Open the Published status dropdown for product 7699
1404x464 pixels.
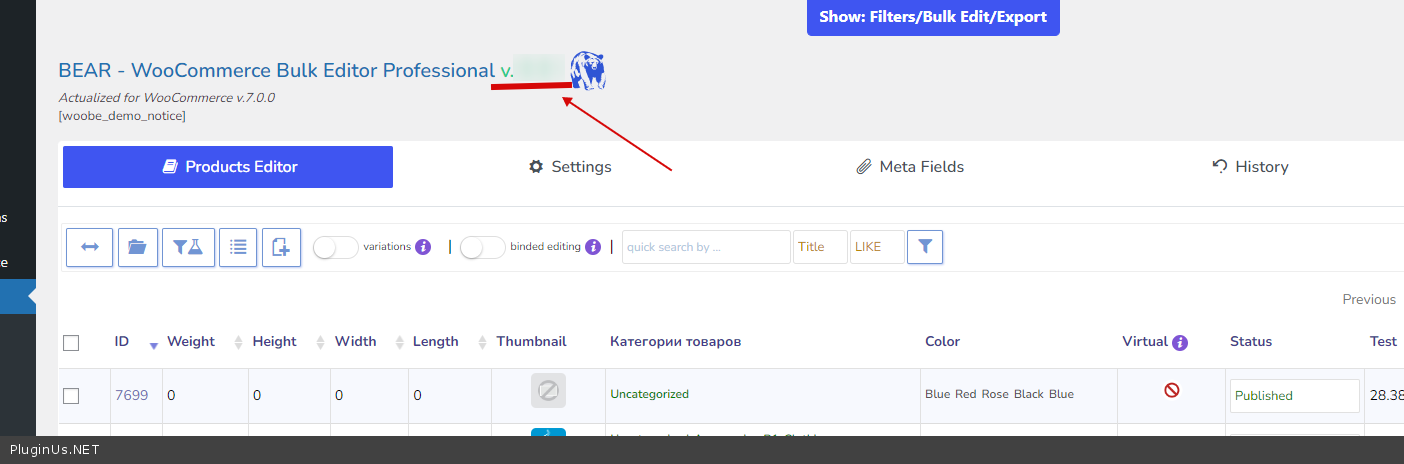click(1294, 396)
